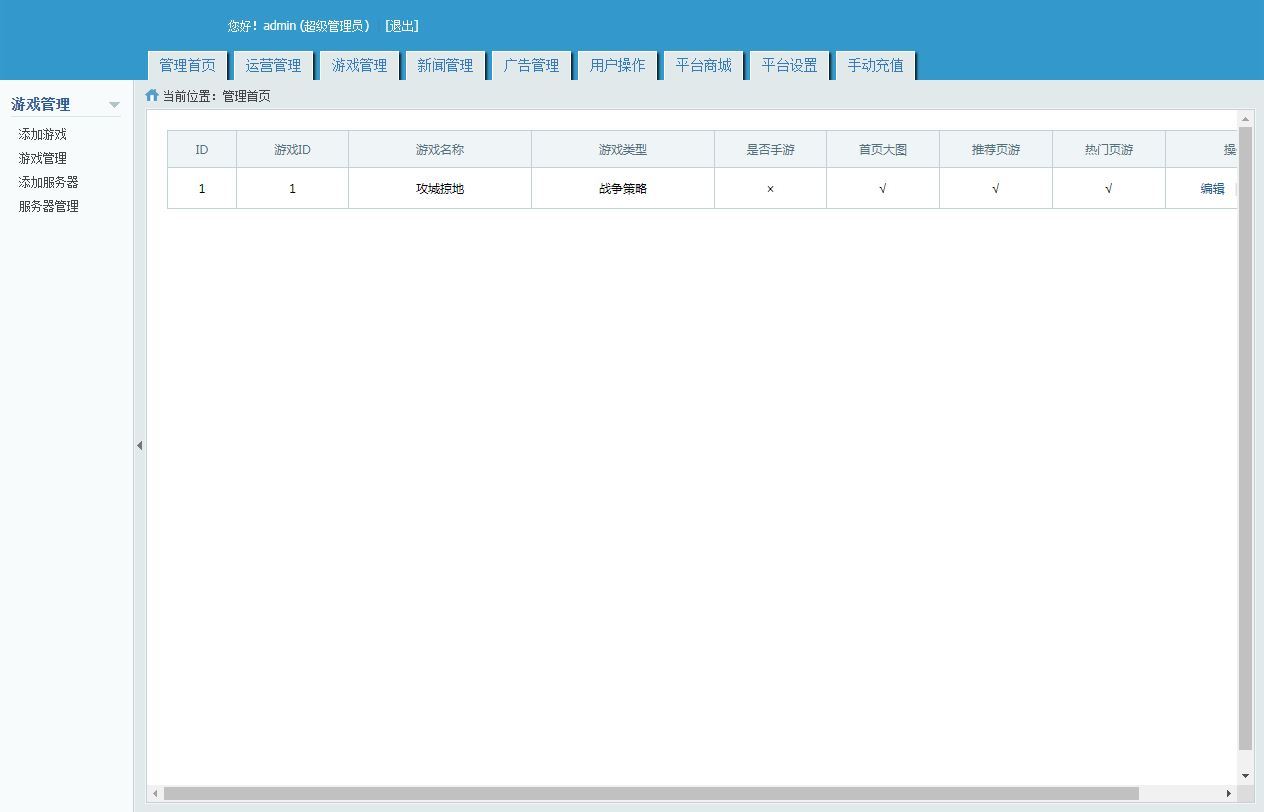Click the 退出 logout link
1264x812 pixels.
(x=402, y=26)
